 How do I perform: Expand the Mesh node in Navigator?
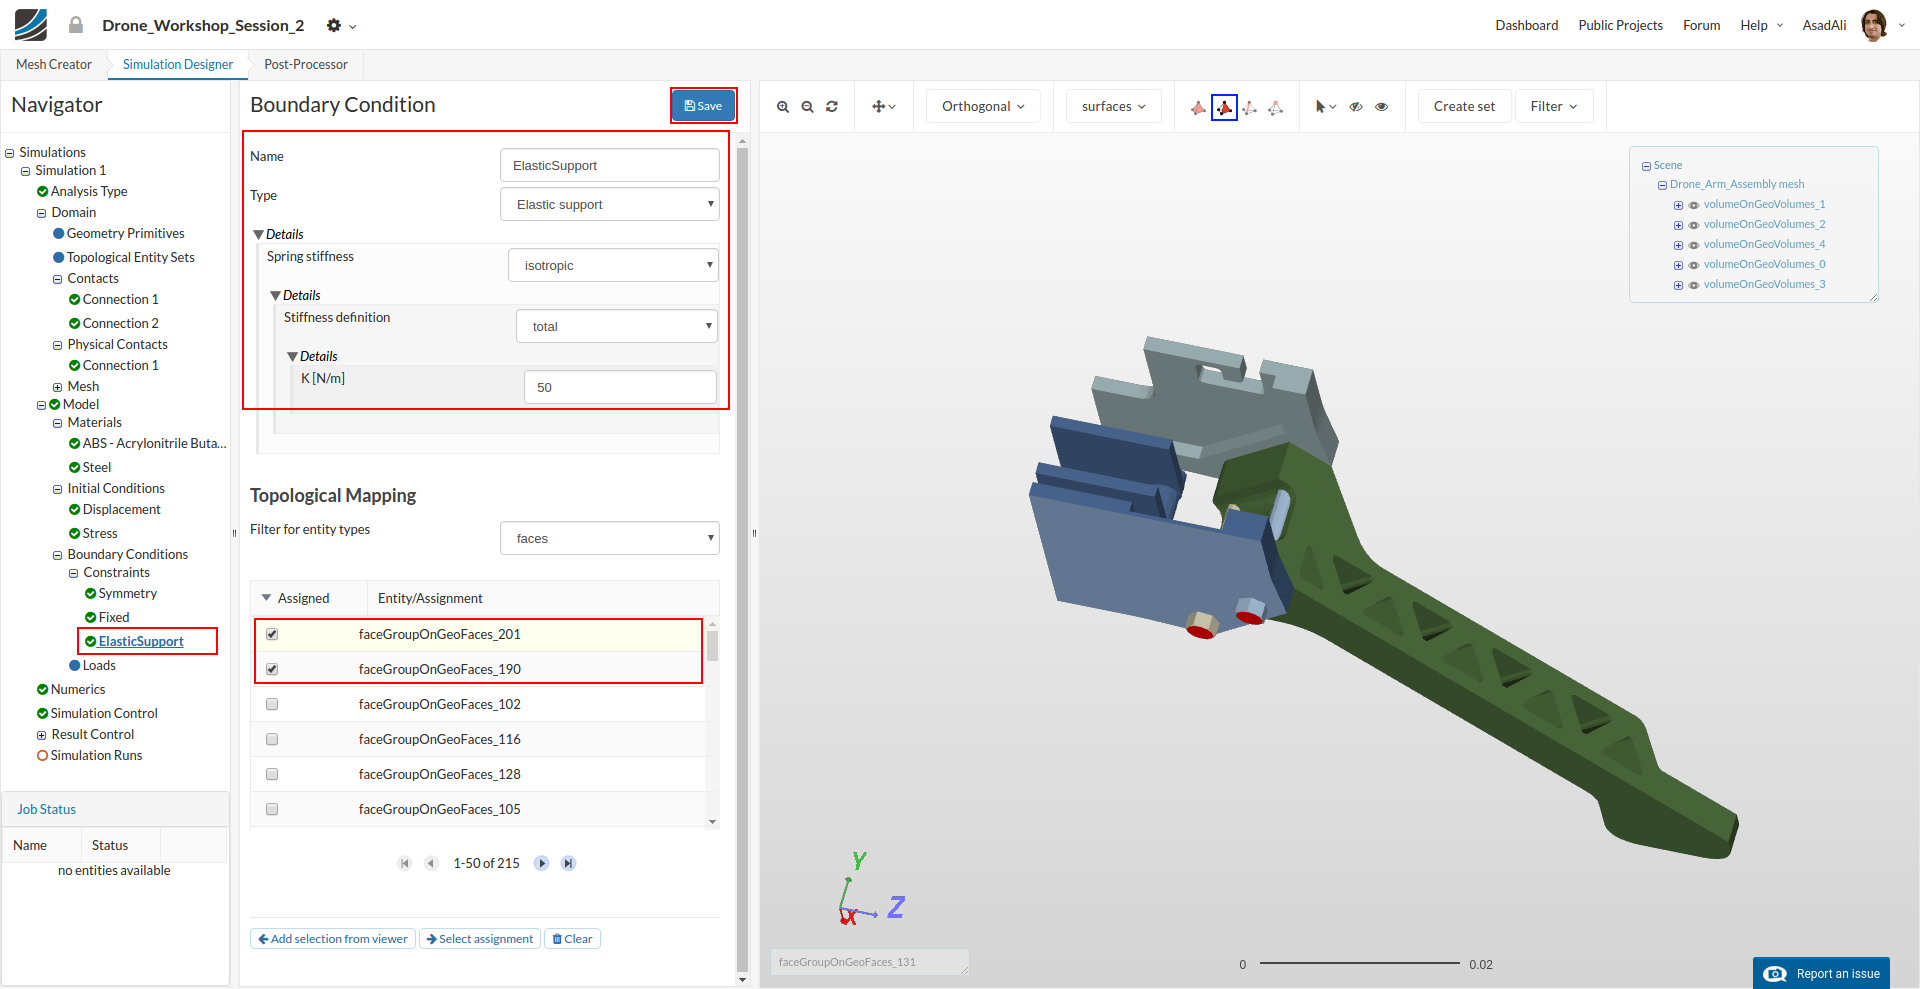(x=57, y=387)
